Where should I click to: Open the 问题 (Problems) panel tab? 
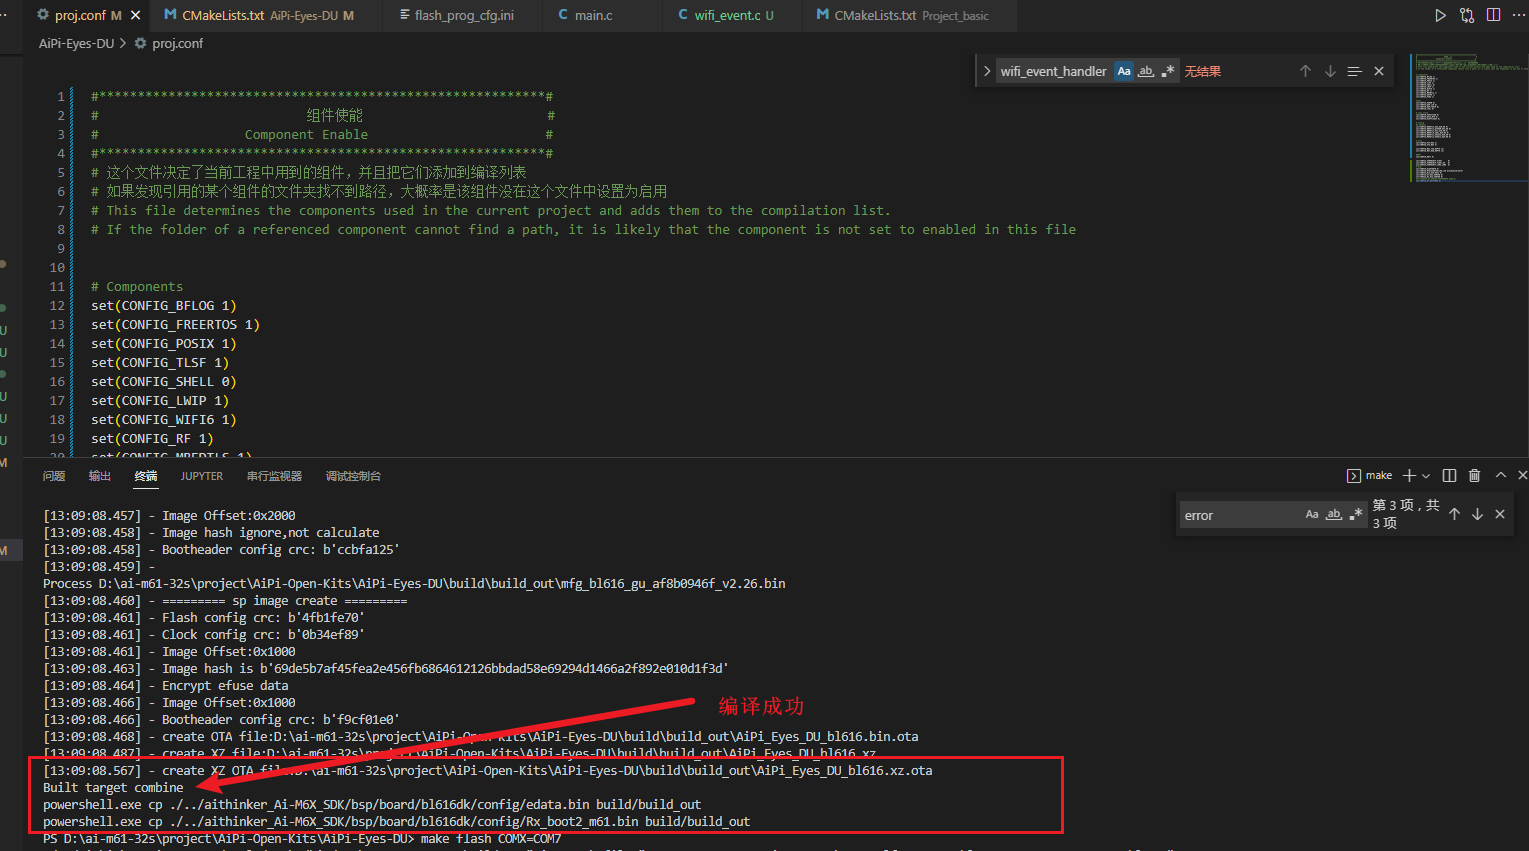click(x=54, y=476)
